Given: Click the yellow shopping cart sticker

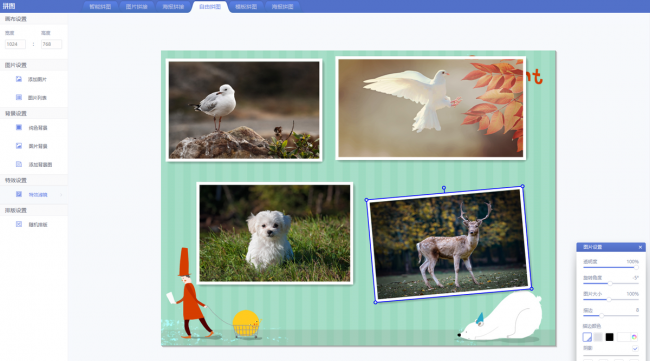Looking at the screenshot, I should point(246,324).
